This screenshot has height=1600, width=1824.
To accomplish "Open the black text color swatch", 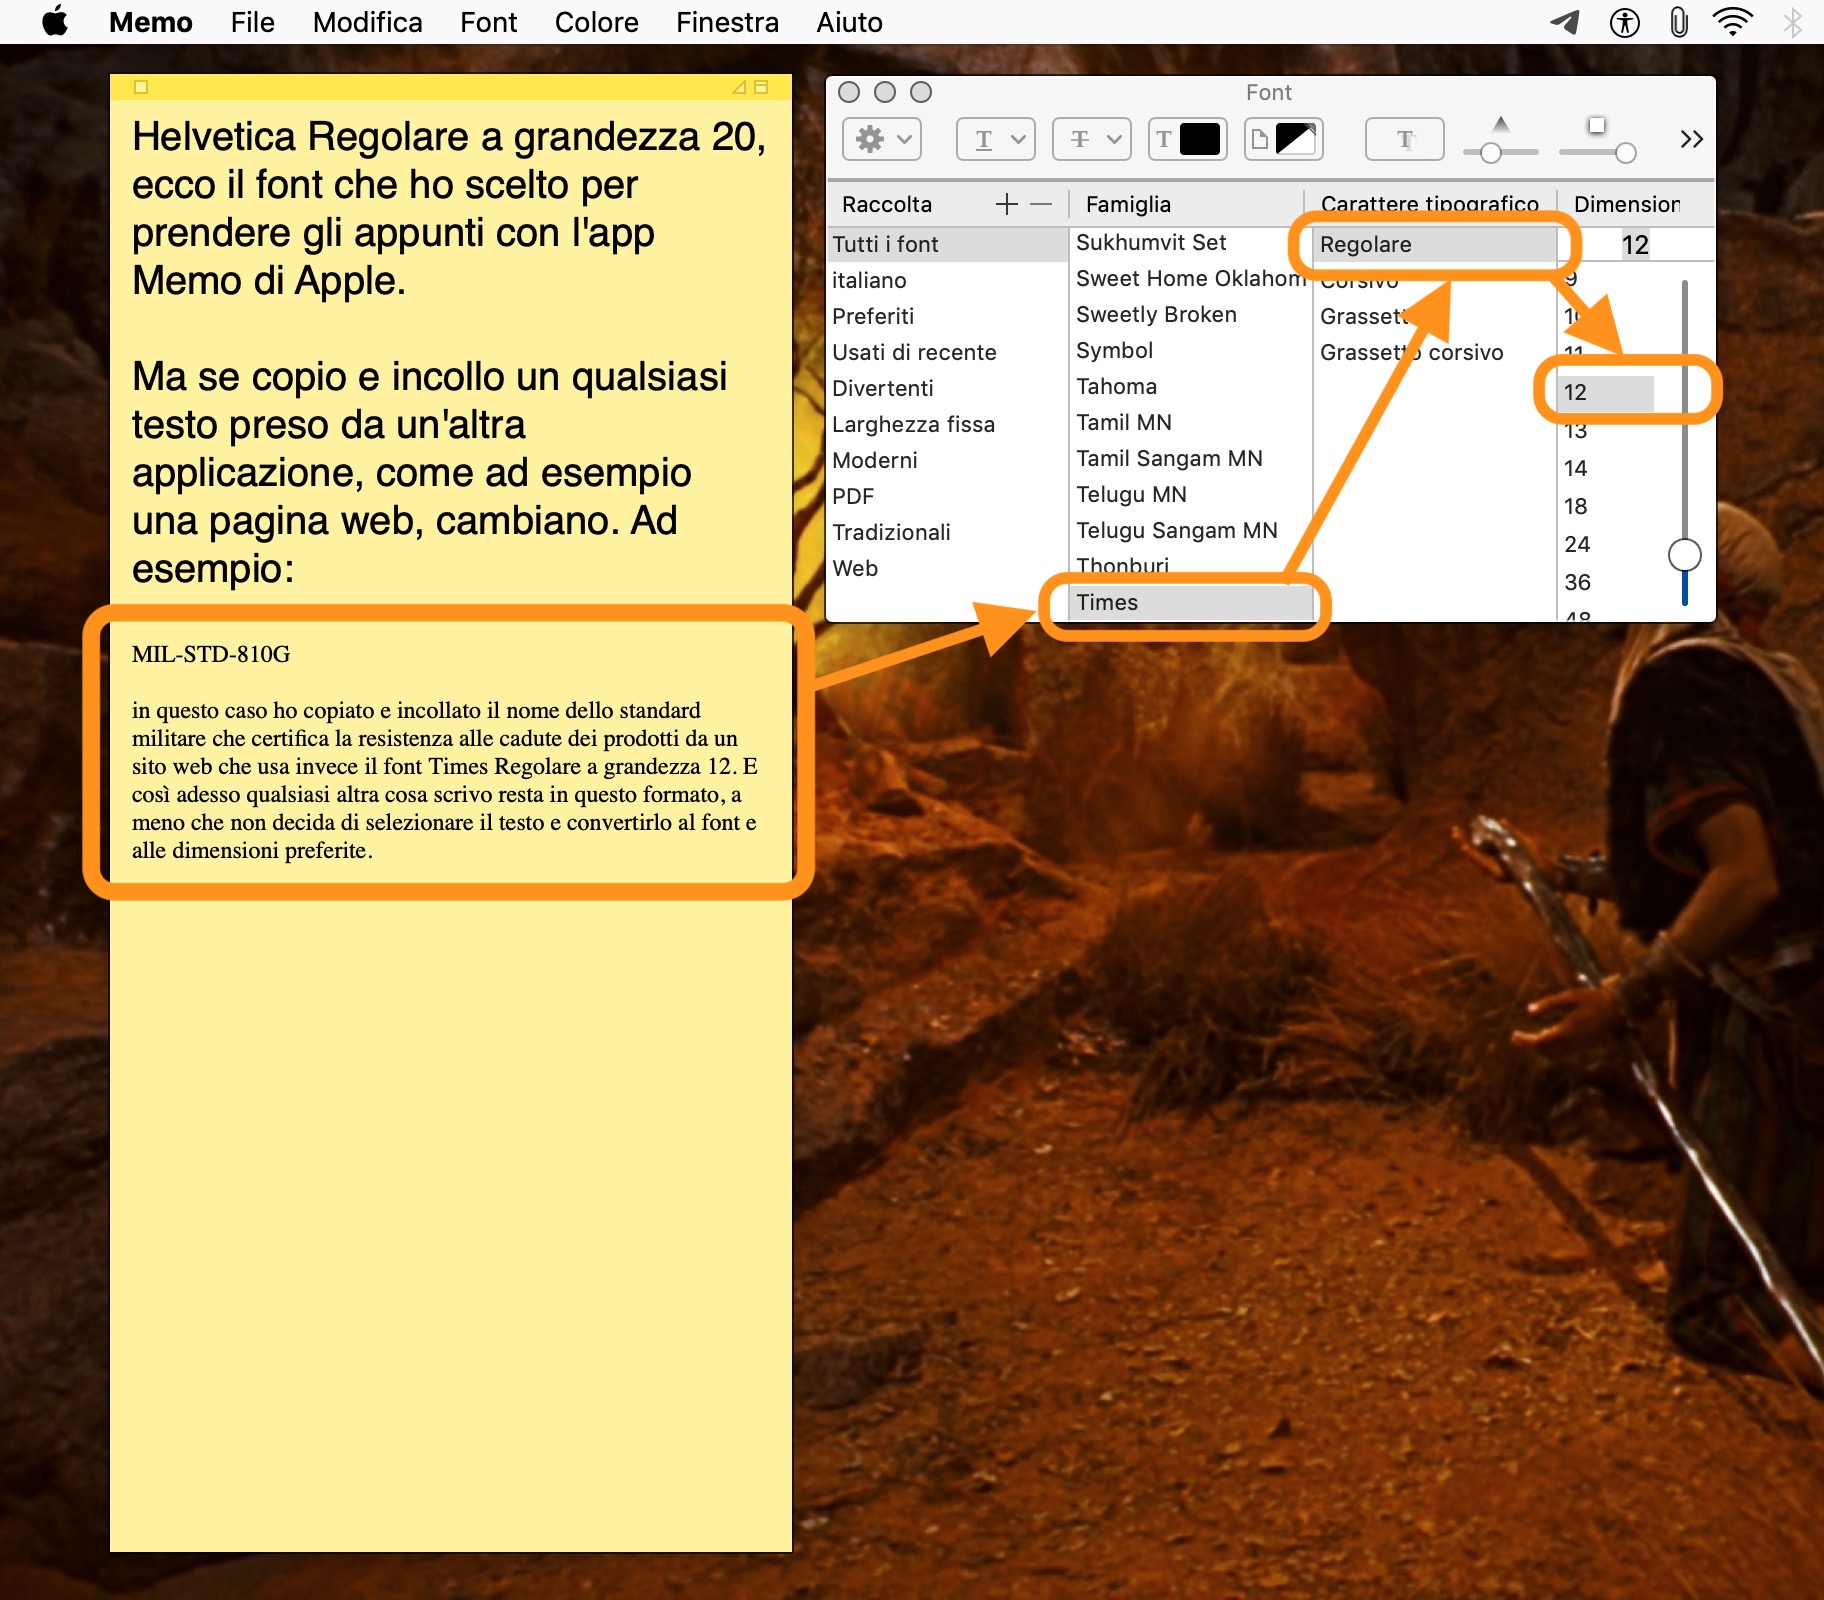I will coord(1187,139).
